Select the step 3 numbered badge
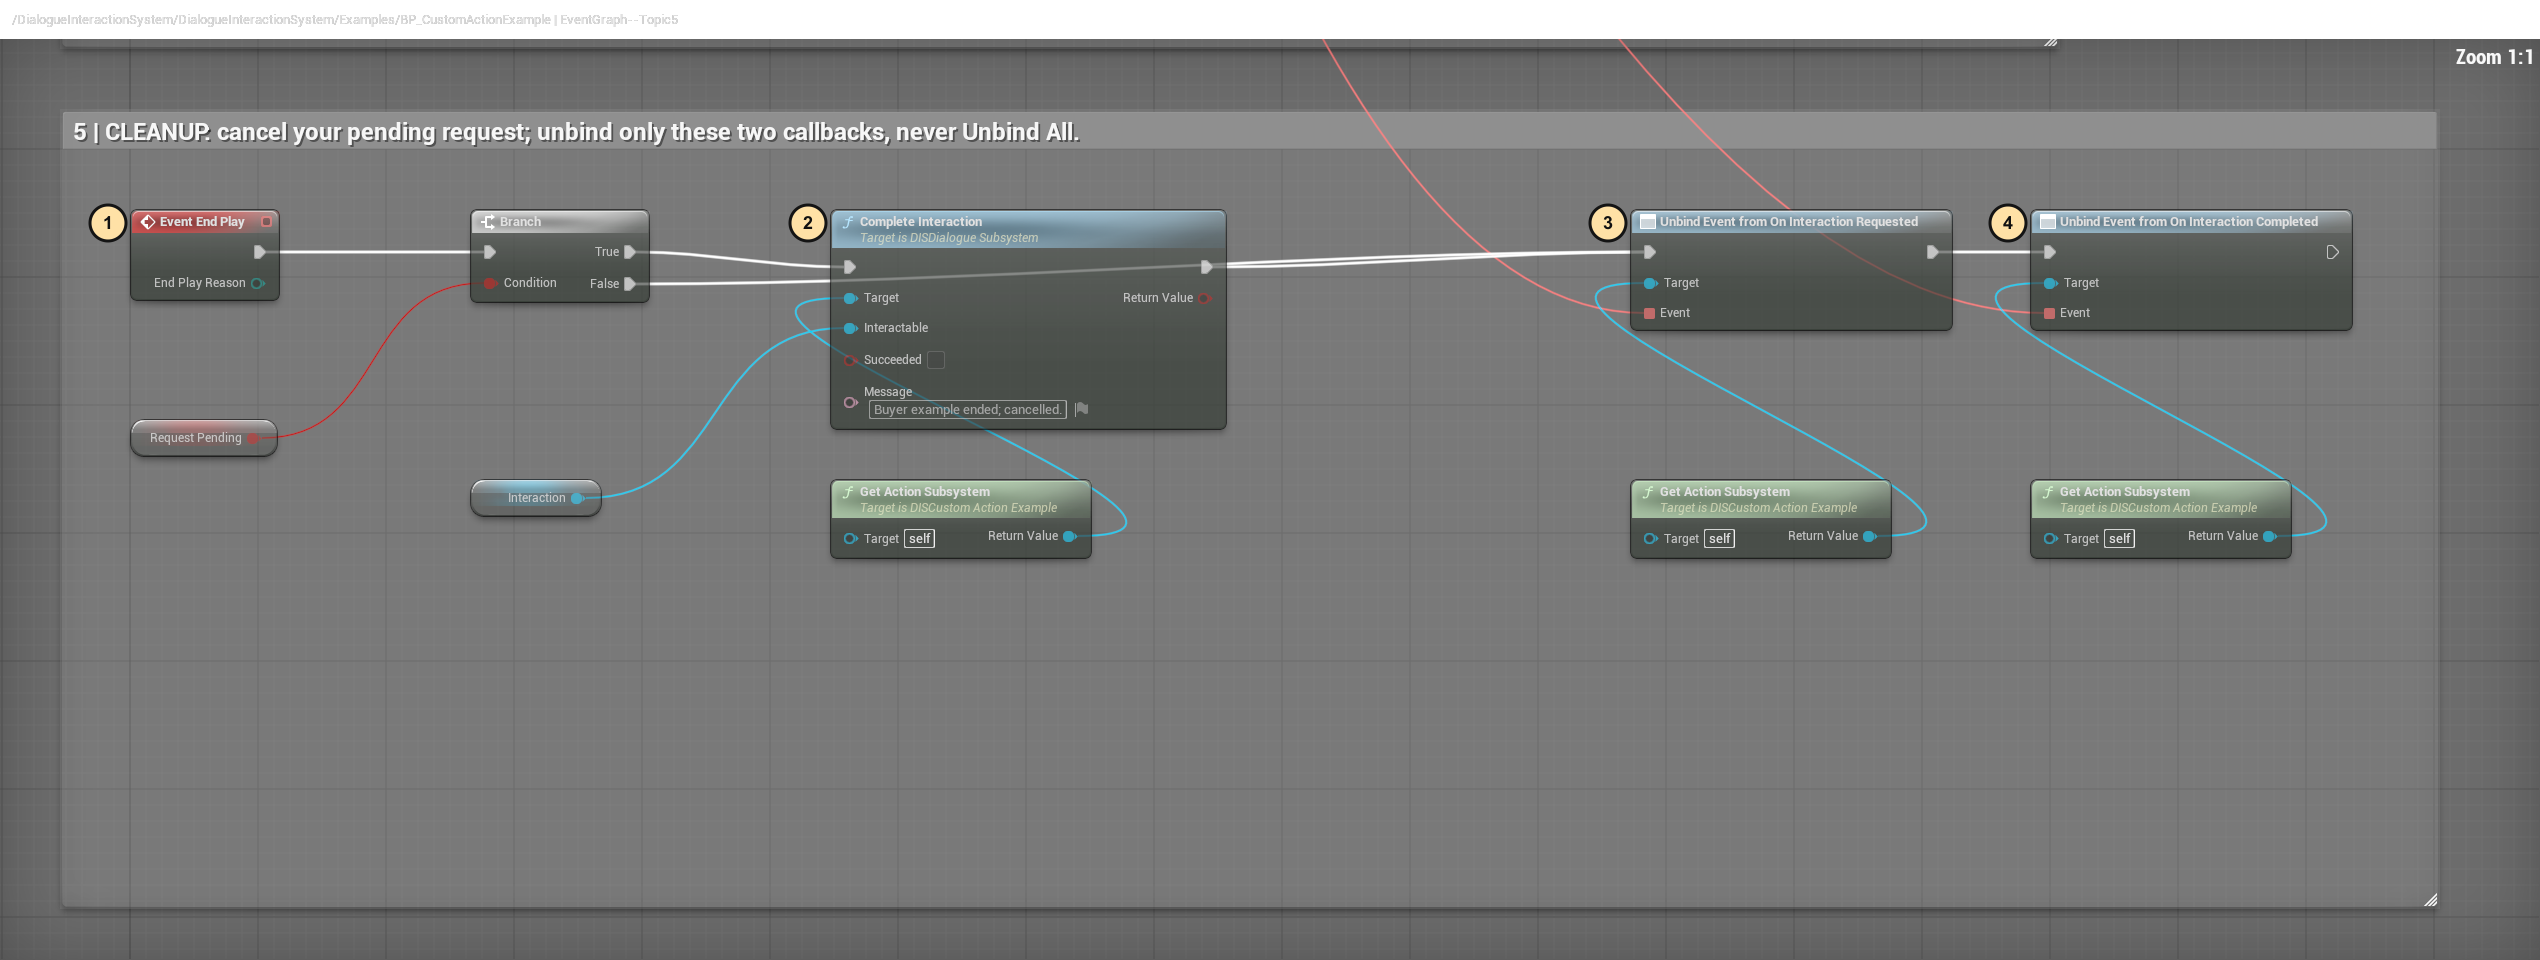The height and width of the screenshot is (960, 2540). (x=1608, y=223)
